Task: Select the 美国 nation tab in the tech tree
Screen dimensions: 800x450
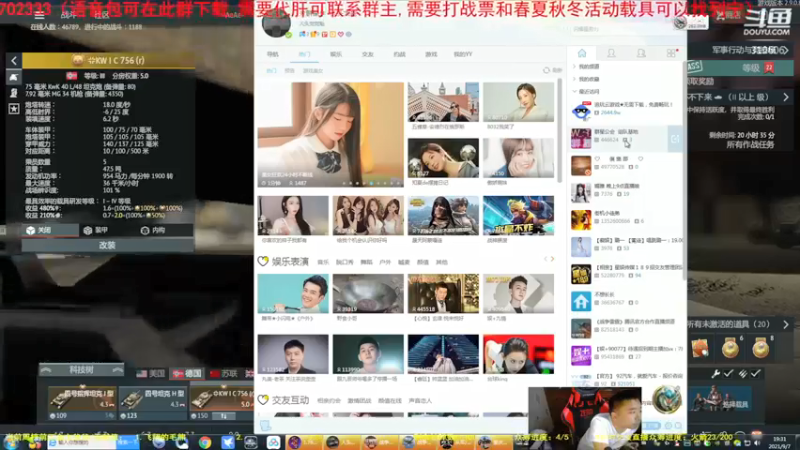Action: [151, 374]
